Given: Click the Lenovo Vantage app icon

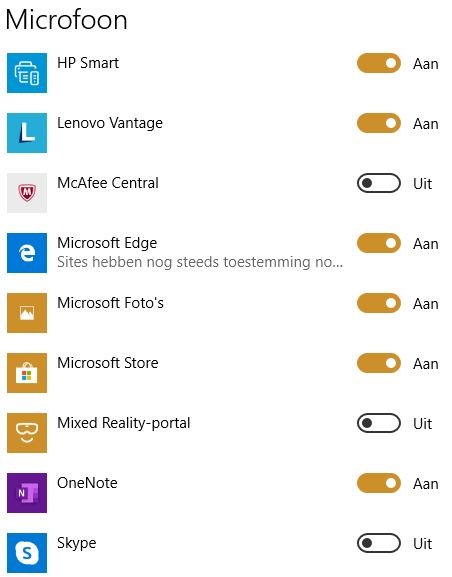Looking at the screenshot, I should tap(27, 133).
